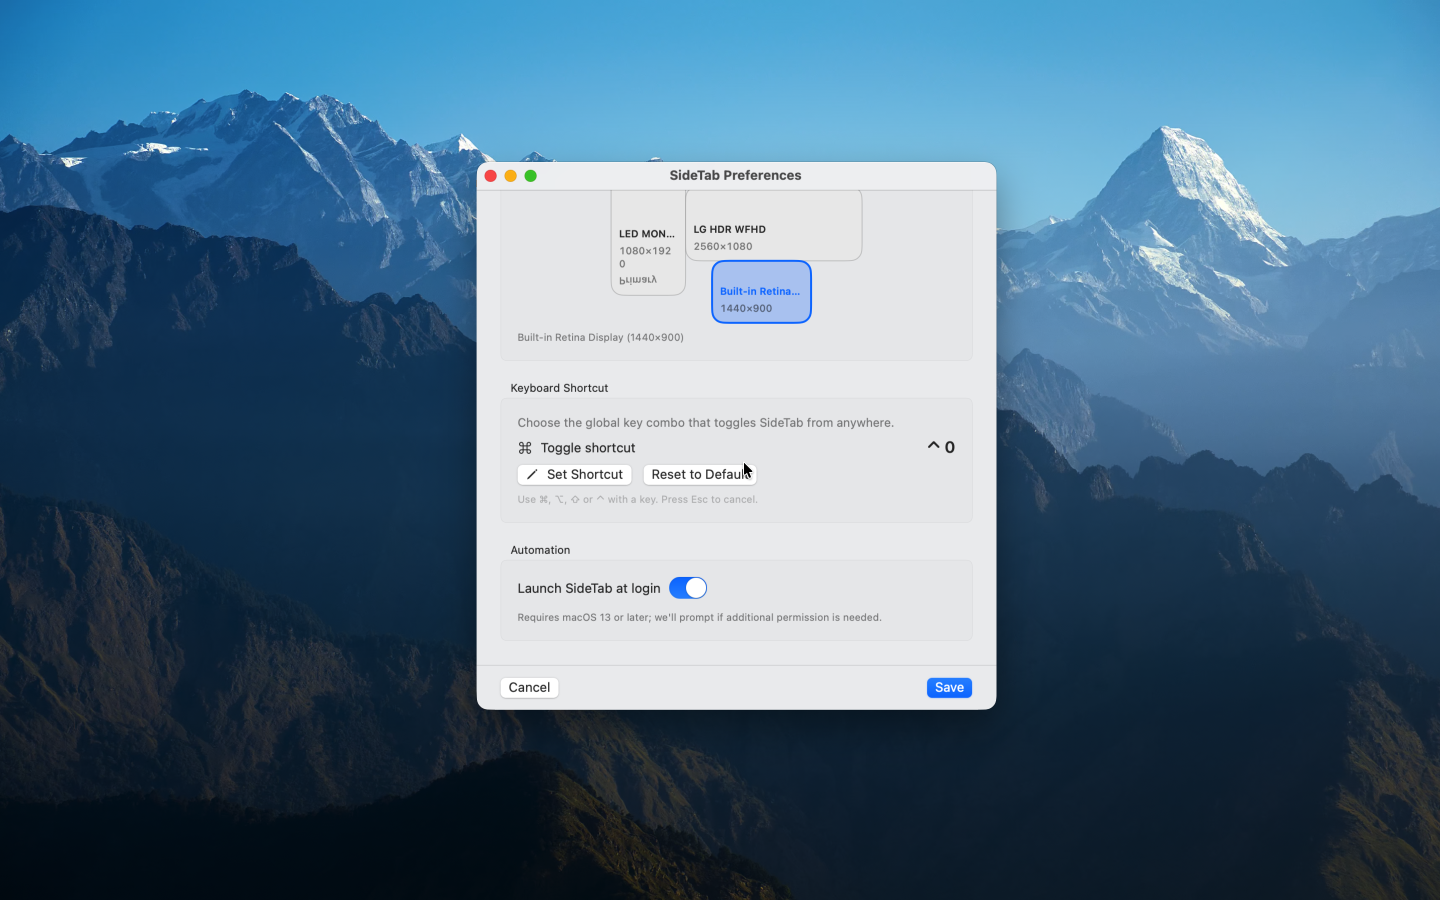The height and width of the screenshot is (900, 1440).
Task: Click the control (^) symbol next to 0
Action: pyautogui.click(x=933, y=446)
